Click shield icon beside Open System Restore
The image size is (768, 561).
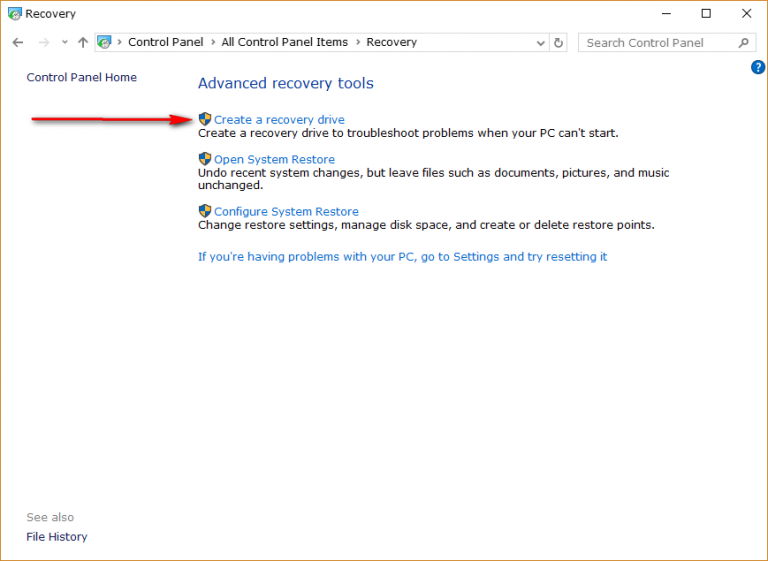tap(205, 159)
